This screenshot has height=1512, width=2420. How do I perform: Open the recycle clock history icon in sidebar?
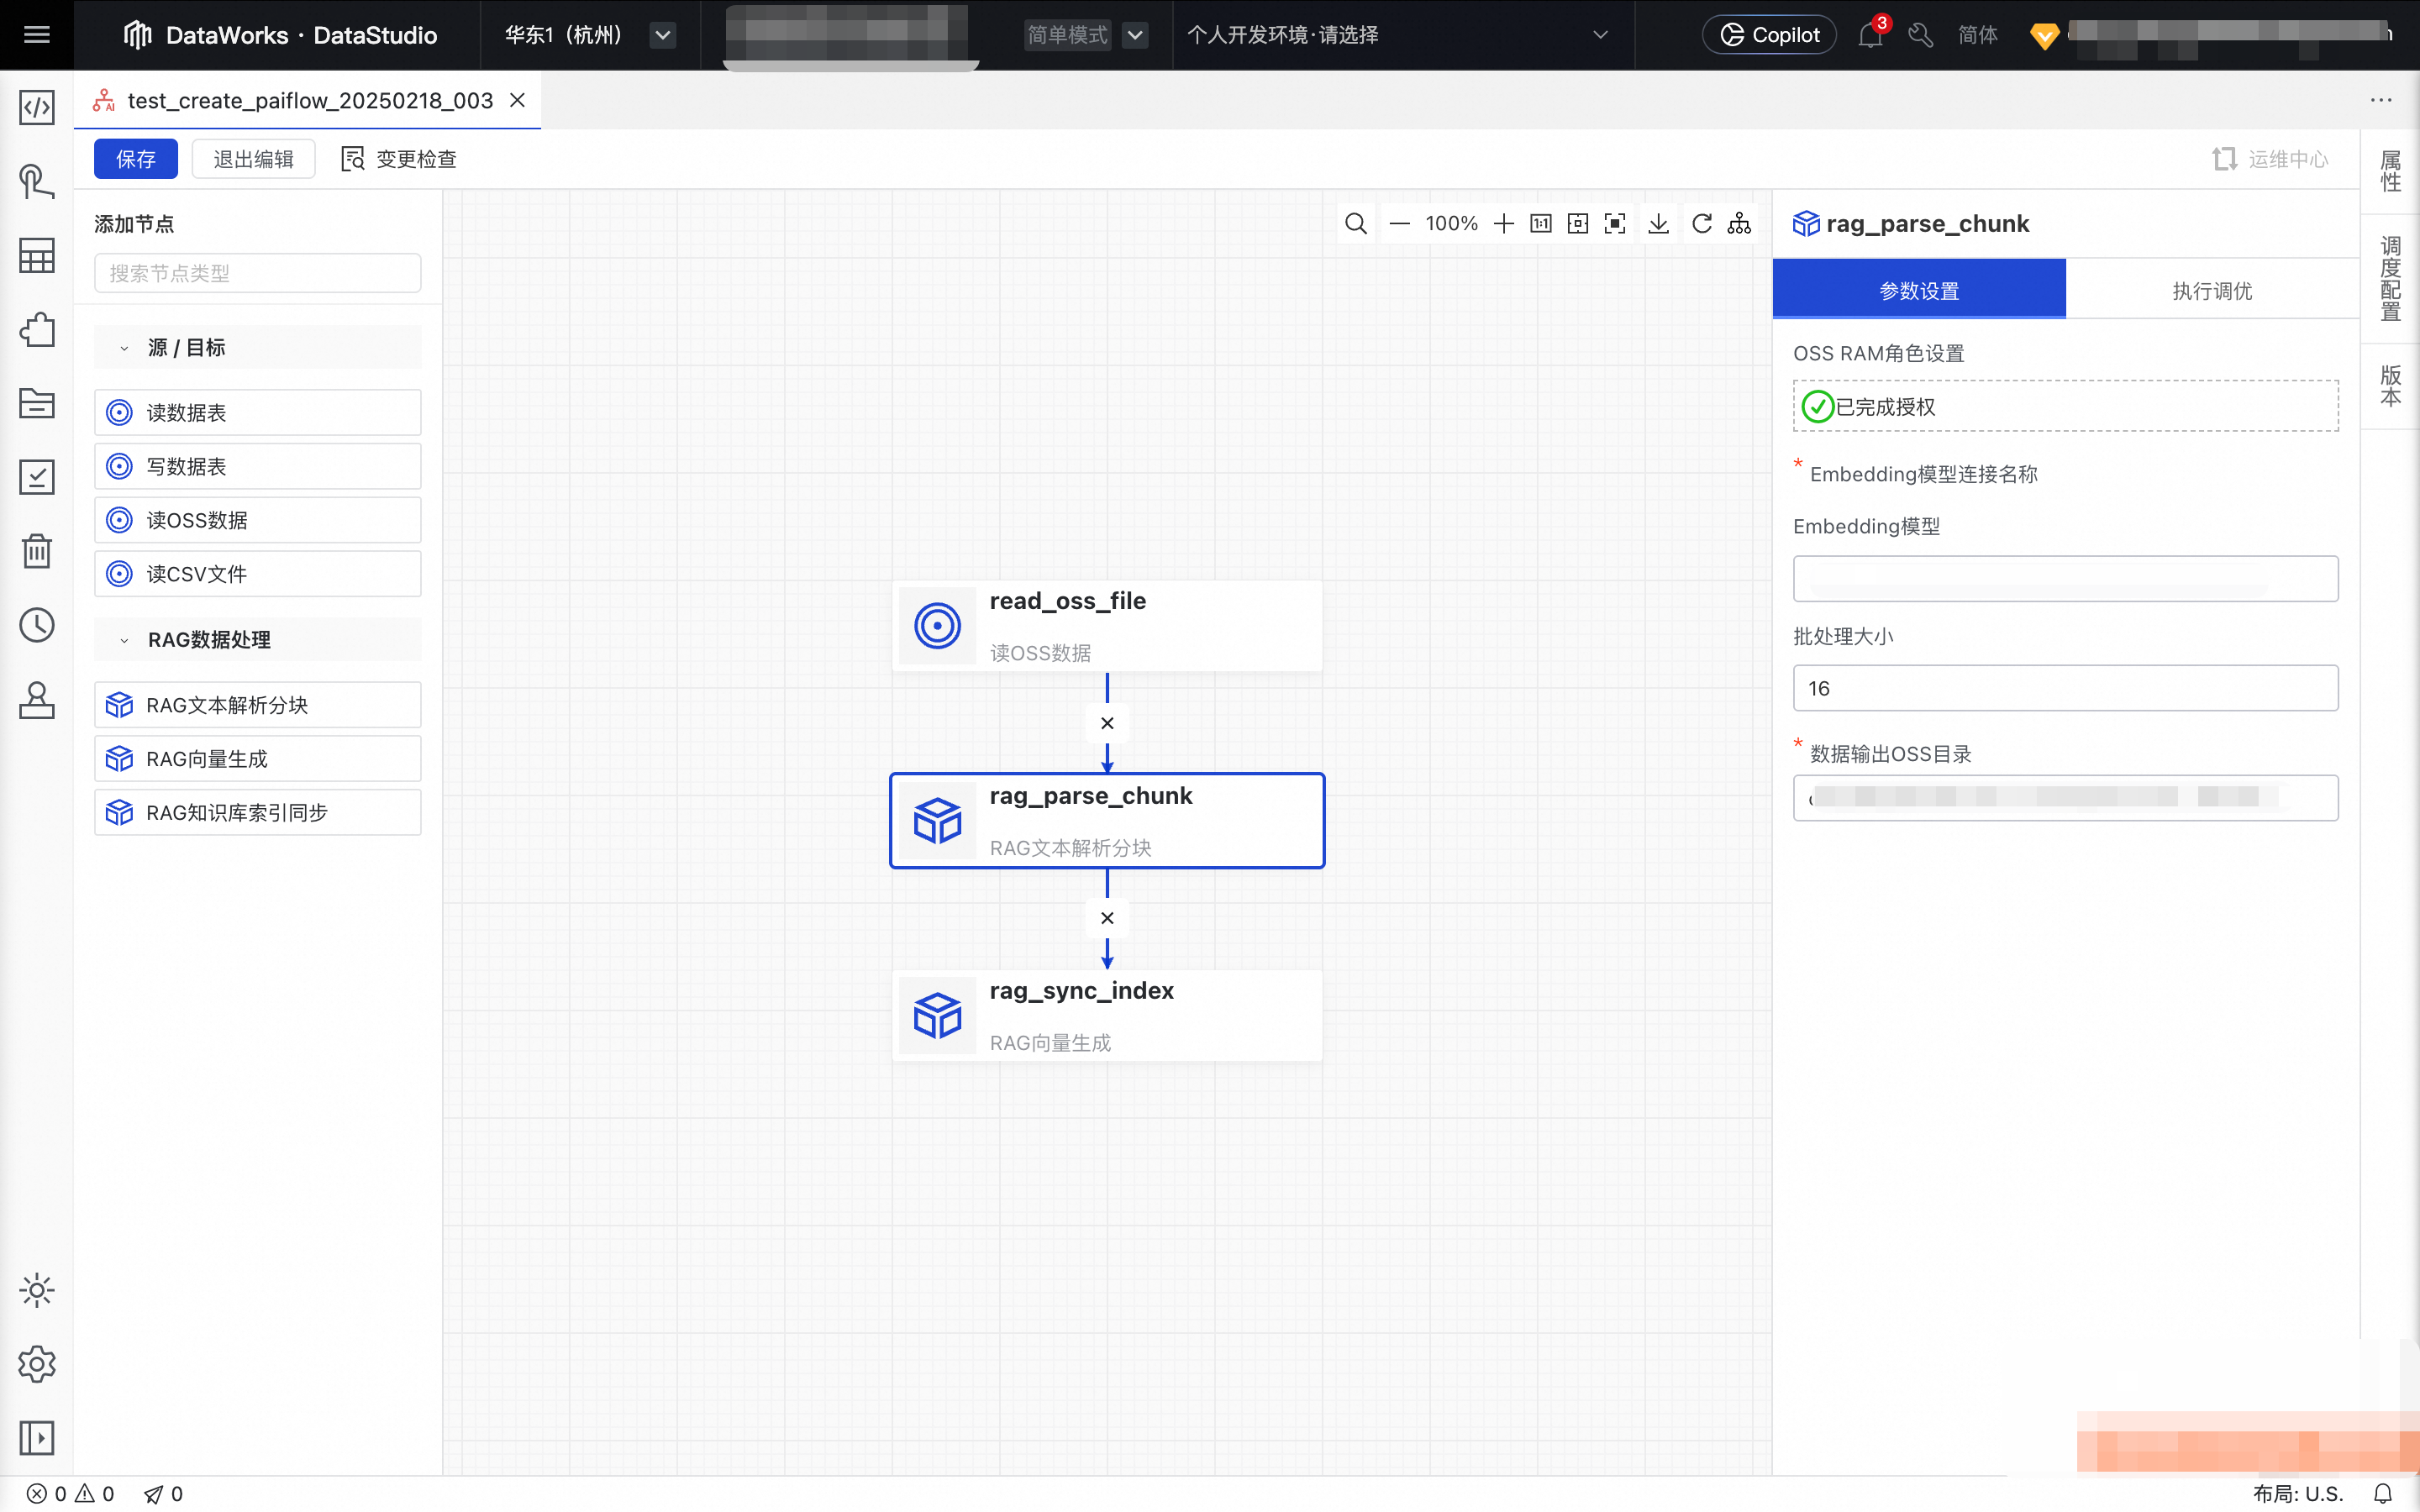(x=36, y=624)
